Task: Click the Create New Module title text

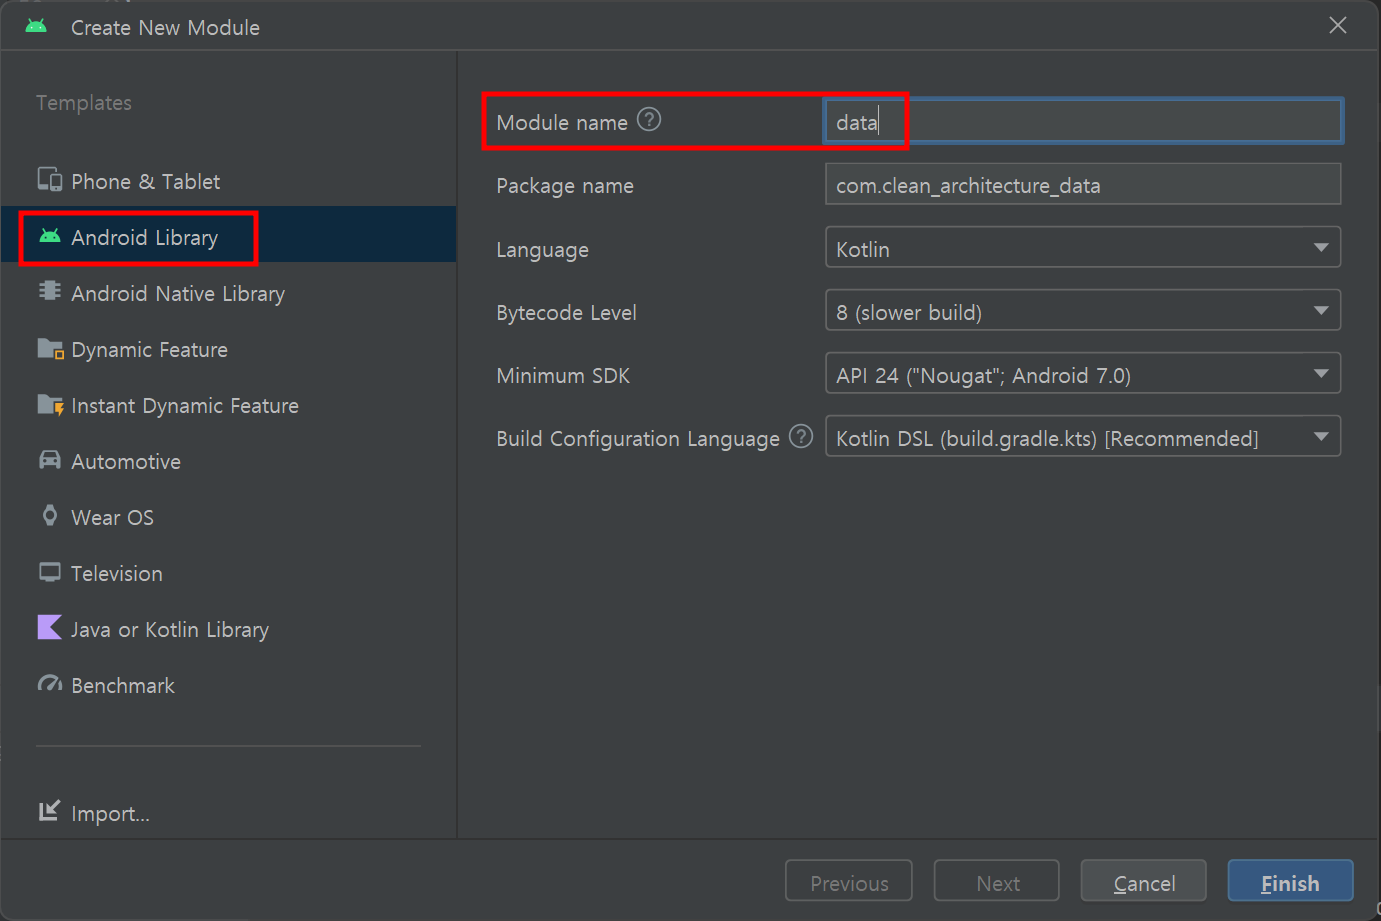Action: click(165, 27)
